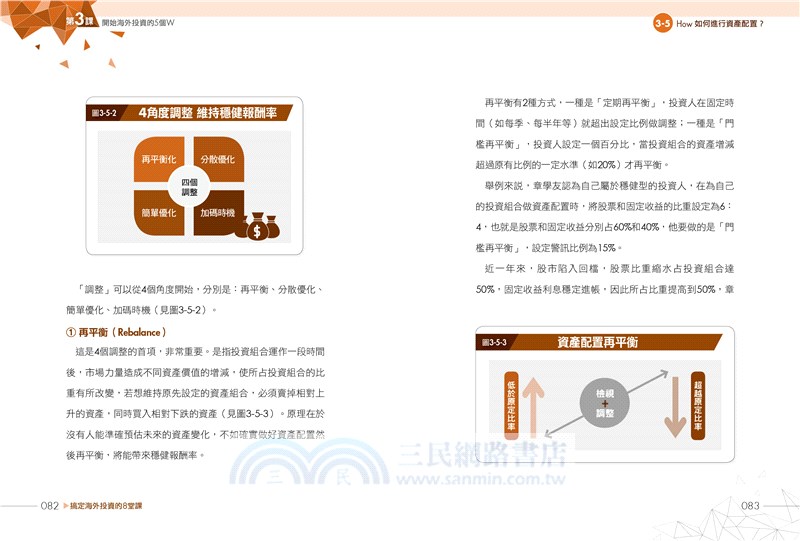Click the line starting 這是4個調整的首項
The image size is (800, 541).
[x=200, y=352]
